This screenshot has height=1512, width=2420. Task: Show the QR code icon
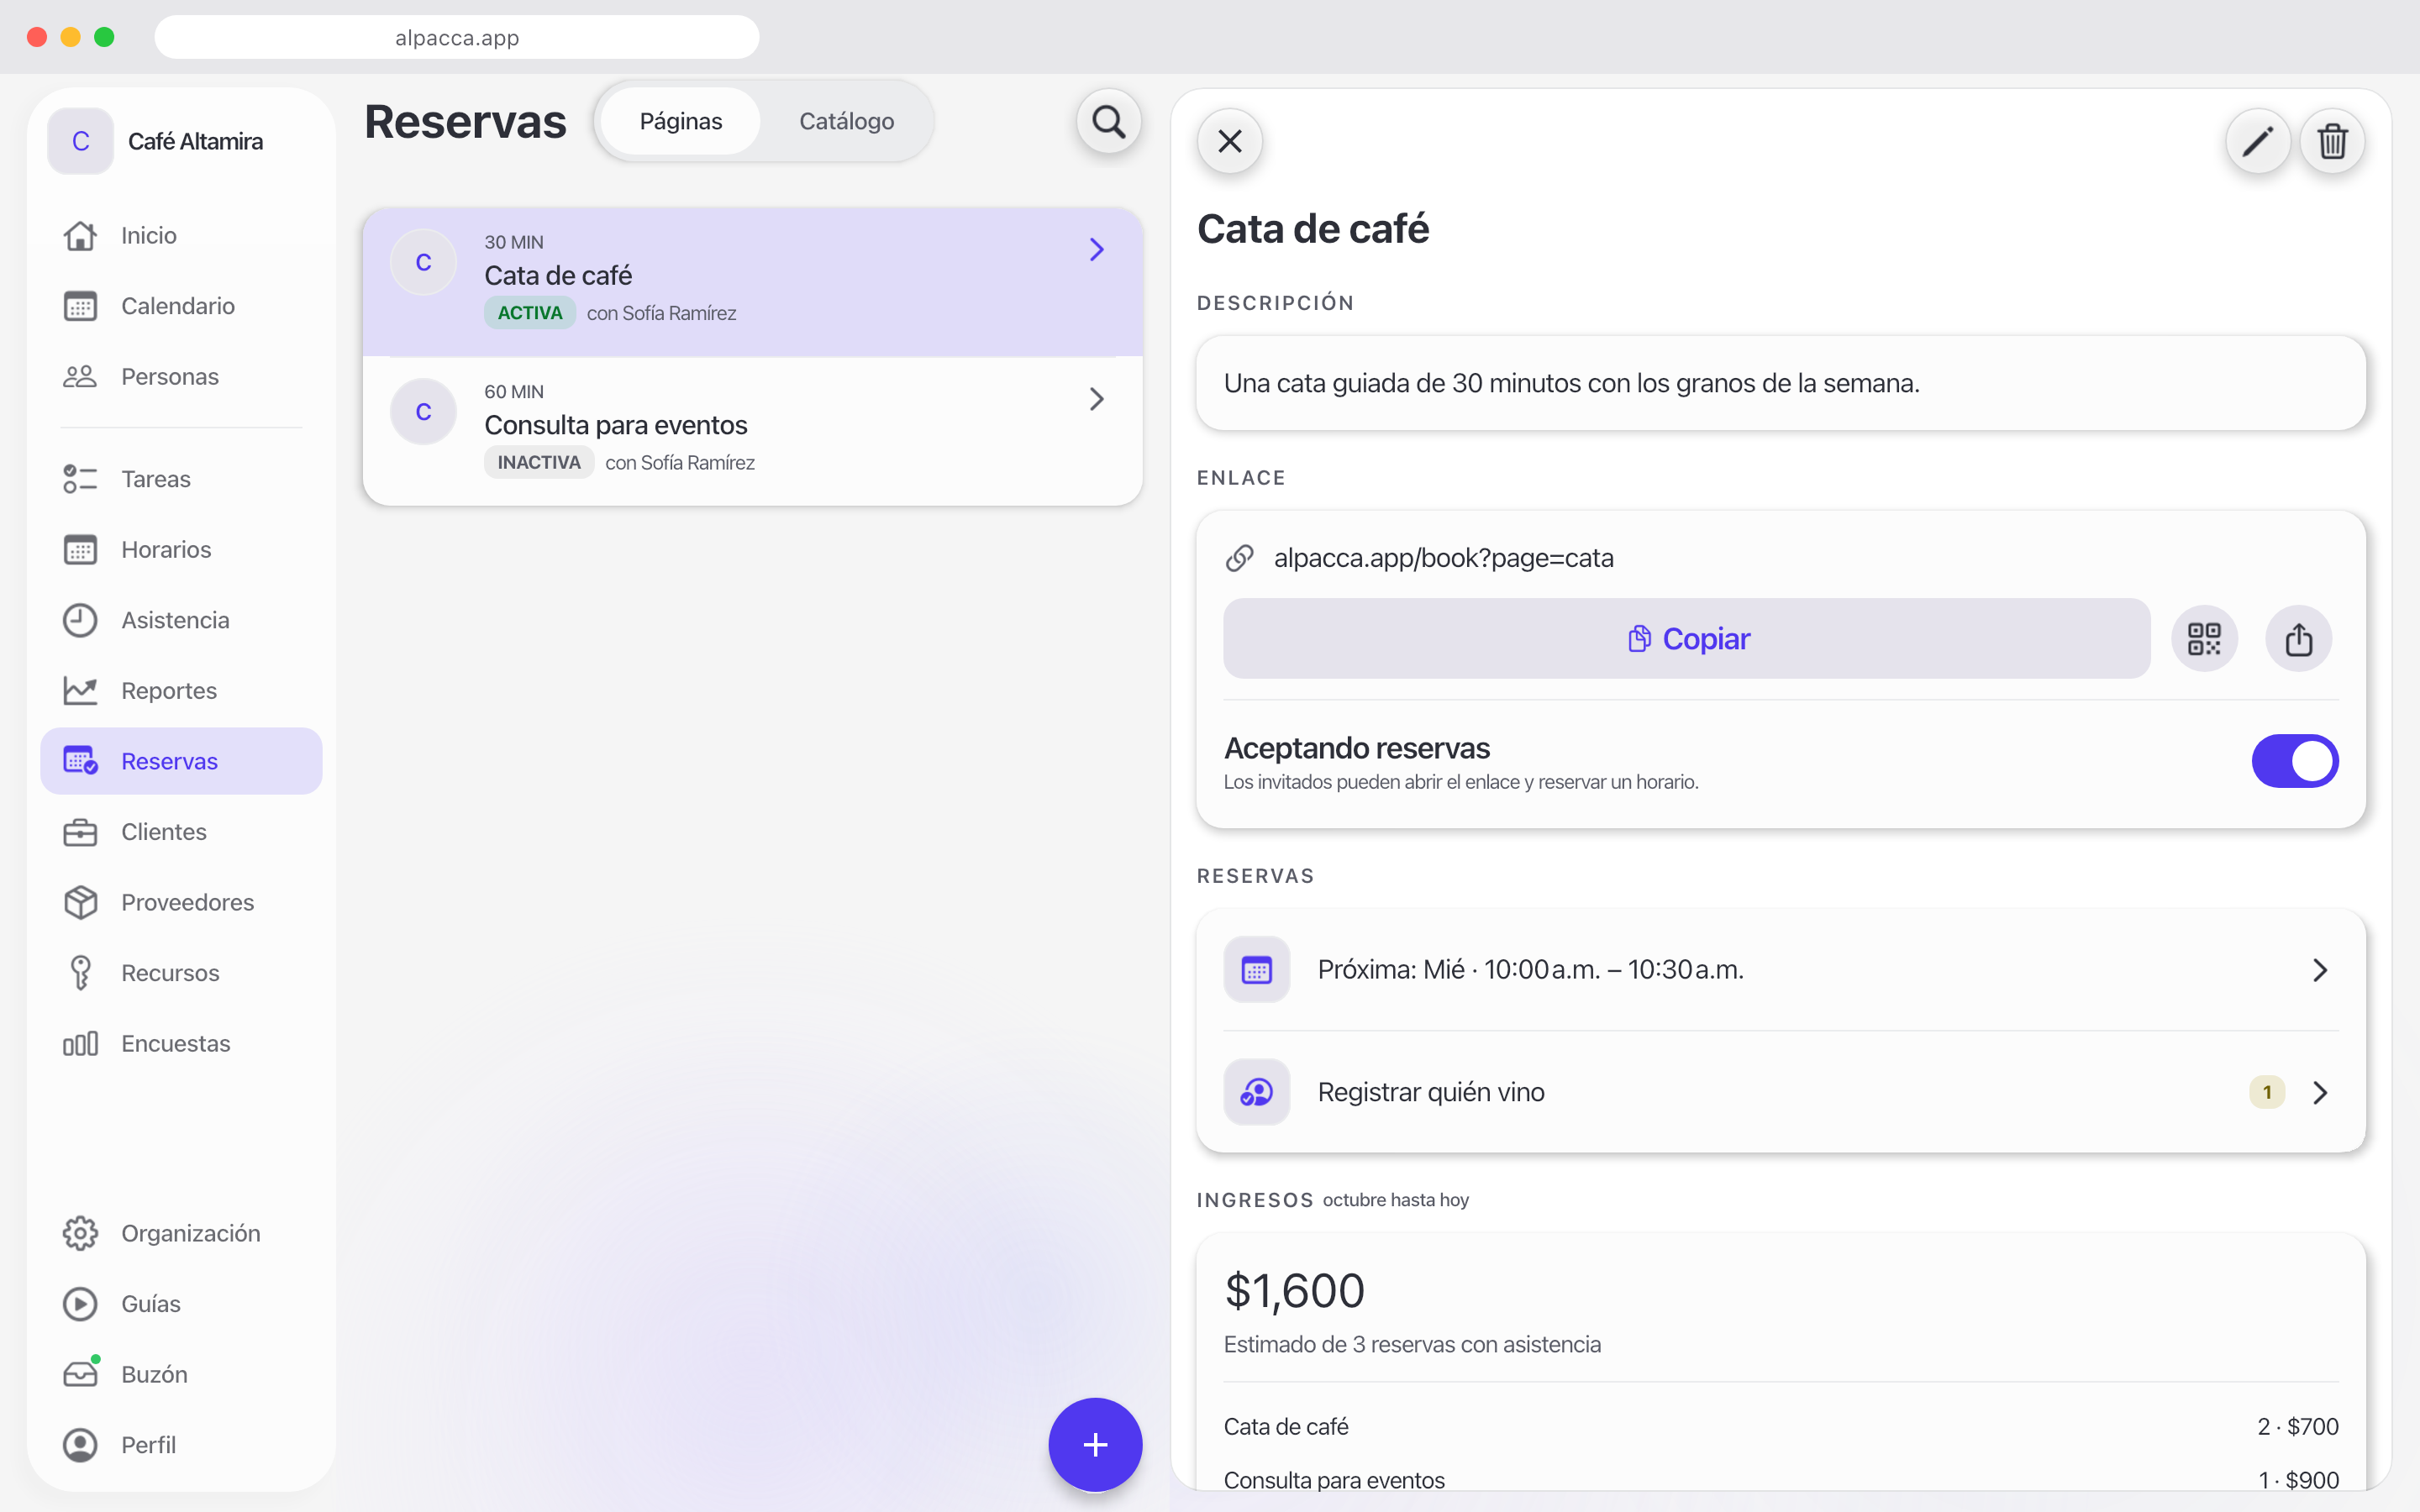click(x=2204, y=638)
